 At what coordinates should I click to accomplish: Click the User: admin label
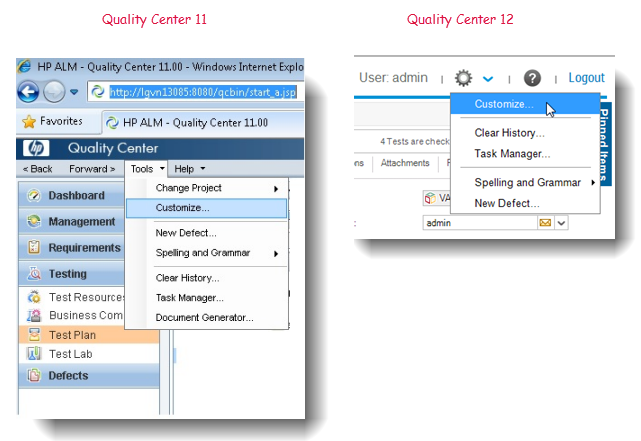click(393, 78)
